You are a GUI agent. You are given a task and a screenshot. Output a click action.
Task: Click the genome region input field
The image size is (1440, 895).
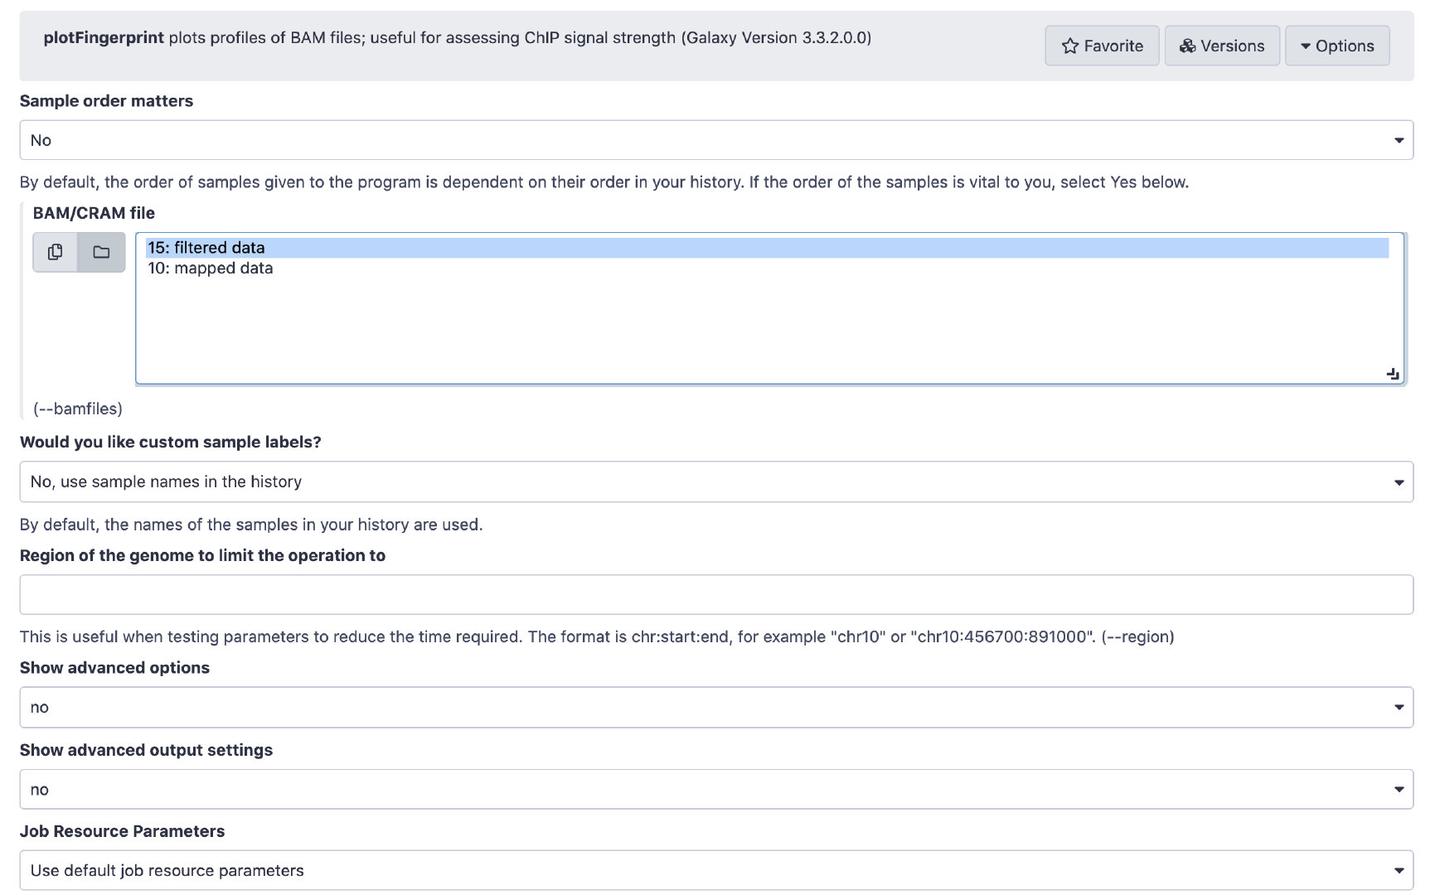pyautogui.click(x=715, y=595)
